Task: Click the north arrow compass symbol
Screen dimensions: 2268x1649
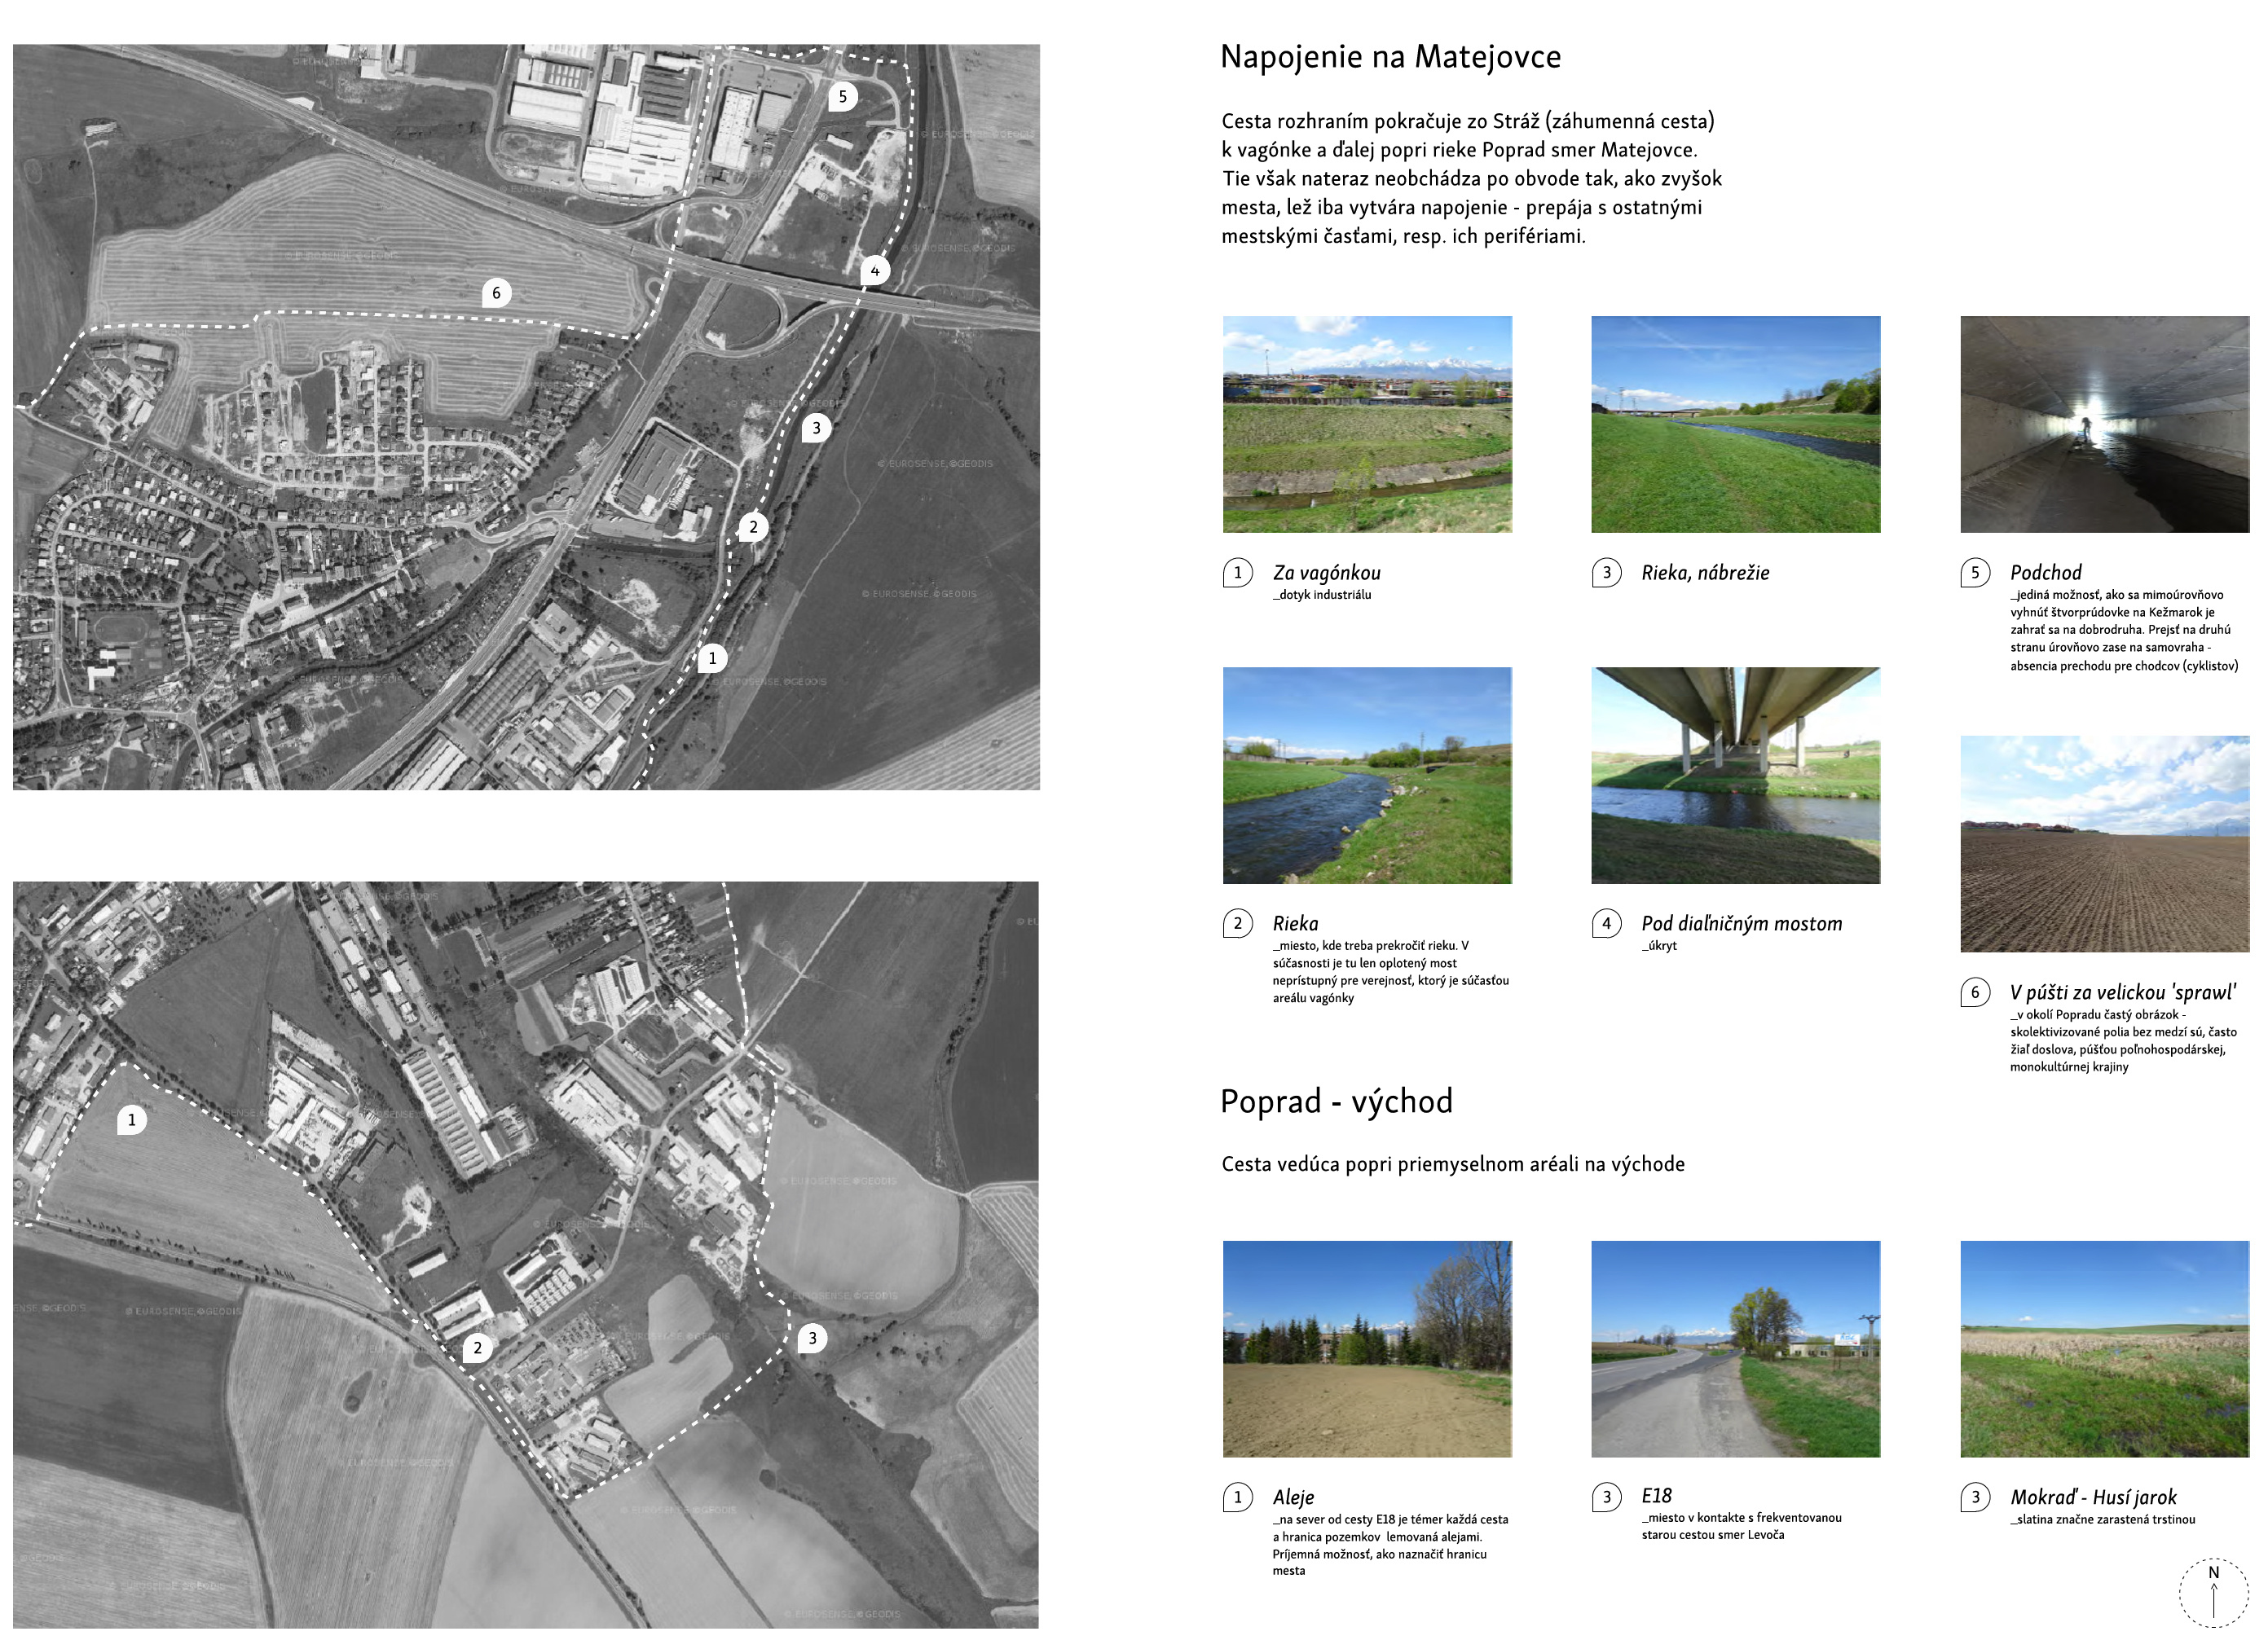Action: point(2213,1592)
